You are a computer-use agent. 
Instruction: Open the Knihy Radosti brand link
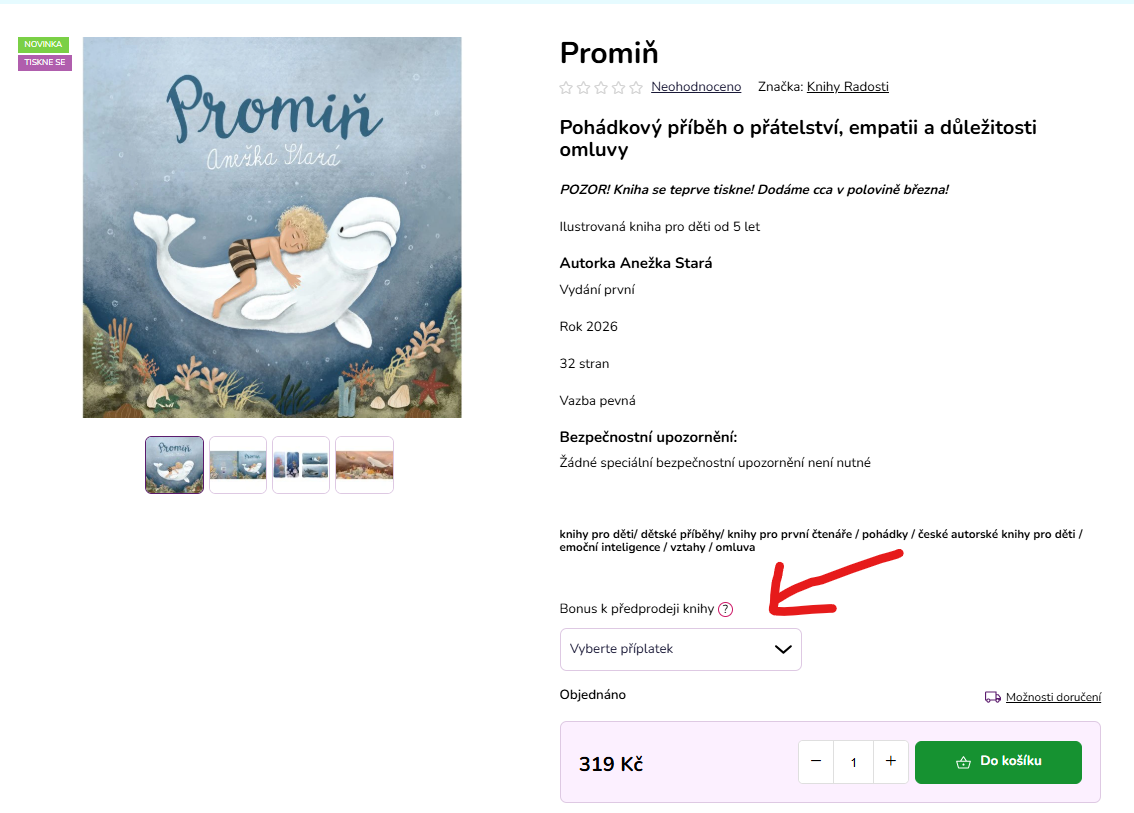(847, 87)
